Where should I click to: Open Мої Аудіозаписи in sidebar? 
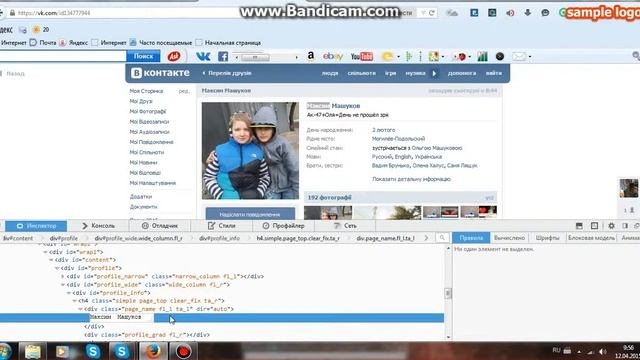pos(149,132)
